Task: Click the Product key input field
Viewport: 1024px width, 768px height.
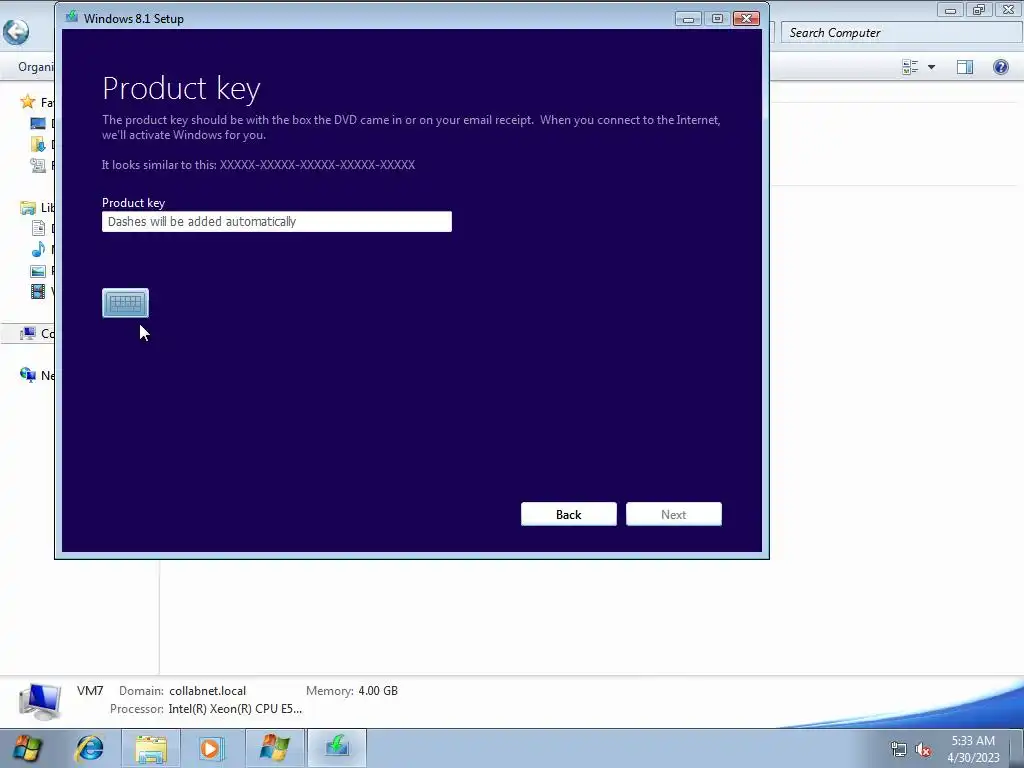Action: [x=277, y=221]
